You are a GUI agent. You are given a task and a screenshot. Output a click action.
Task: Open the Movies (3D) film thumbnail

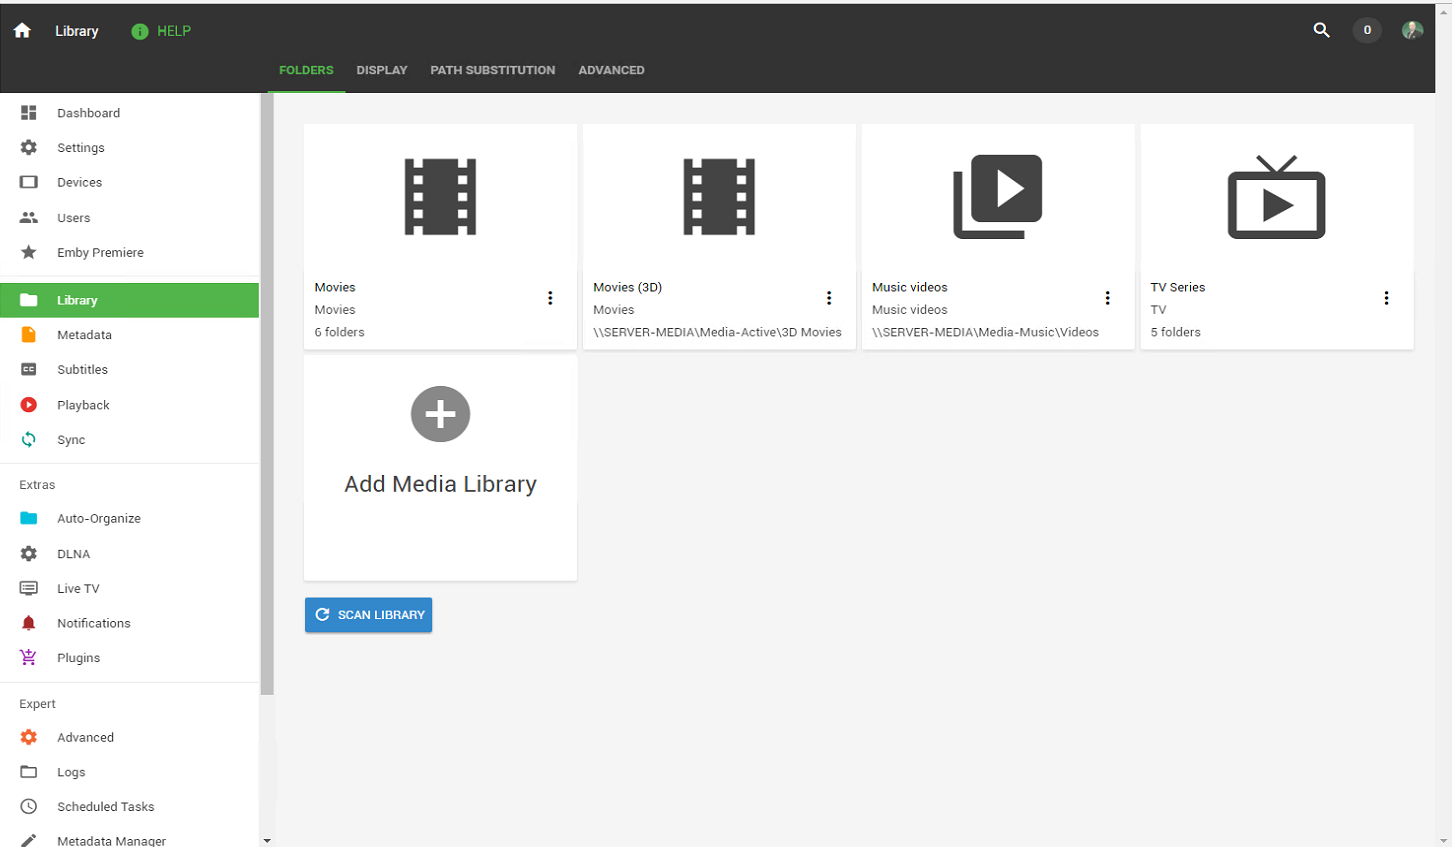click(719, 197)
